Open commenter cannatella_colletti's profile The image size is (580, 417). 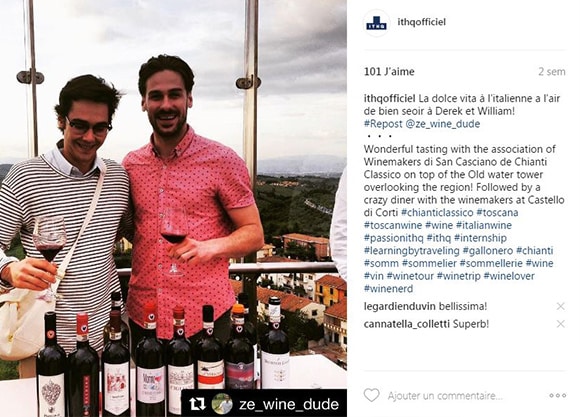407,324
